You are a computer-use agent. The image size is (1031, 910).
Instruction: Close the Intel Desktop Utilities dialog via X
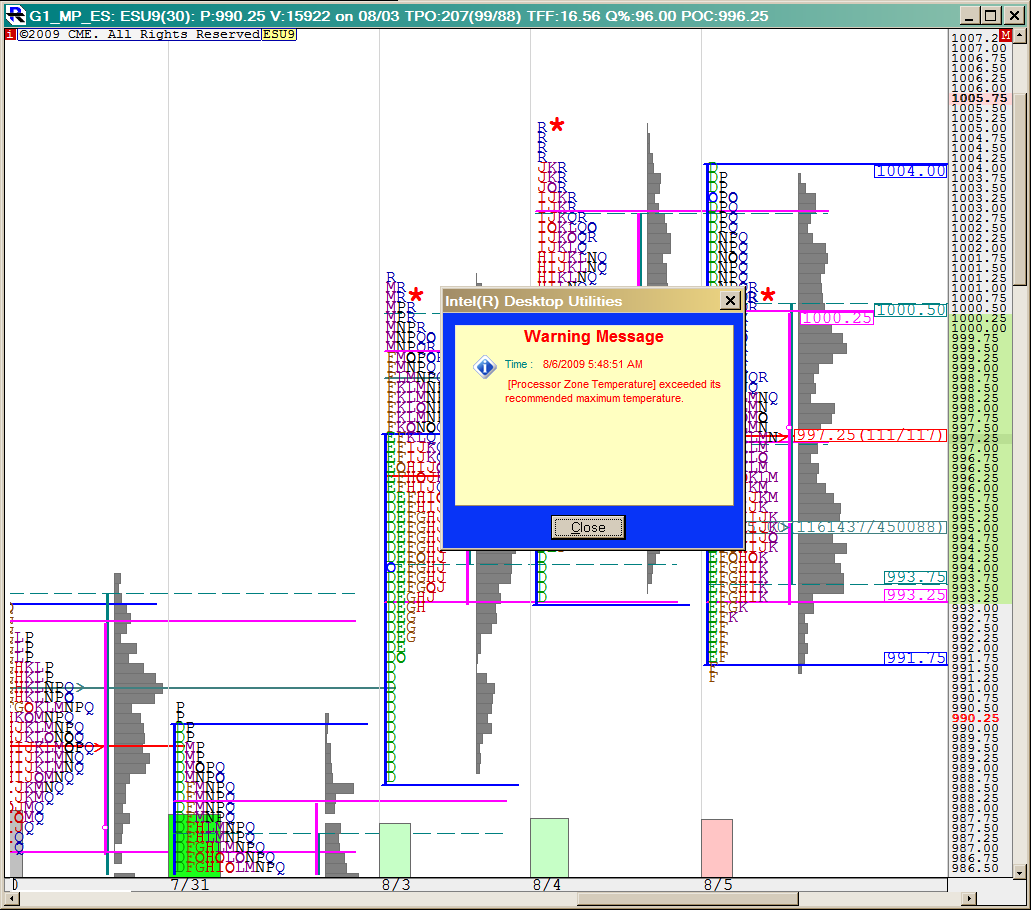coord(730,301)
